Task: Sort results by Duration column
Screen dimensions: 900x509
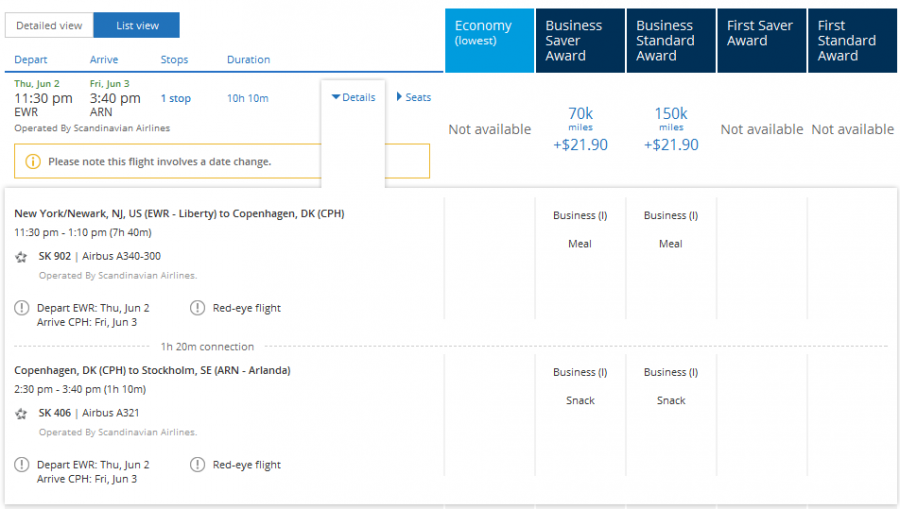Action: (248, 60)
